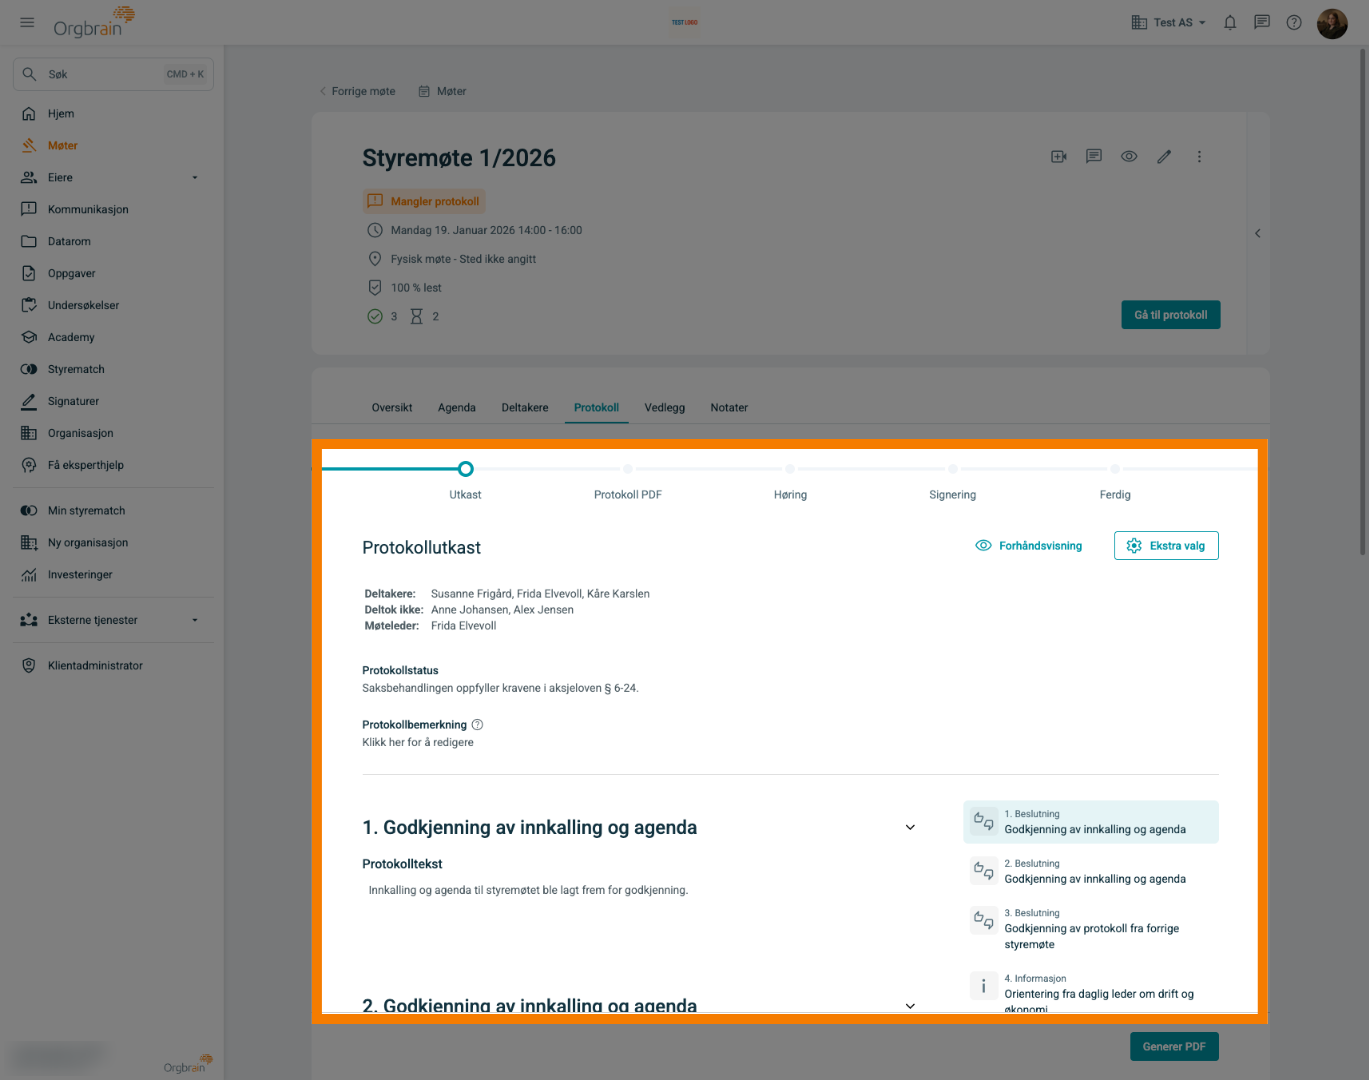Click the Protokollbemerkning help icon

coord(477,725)
